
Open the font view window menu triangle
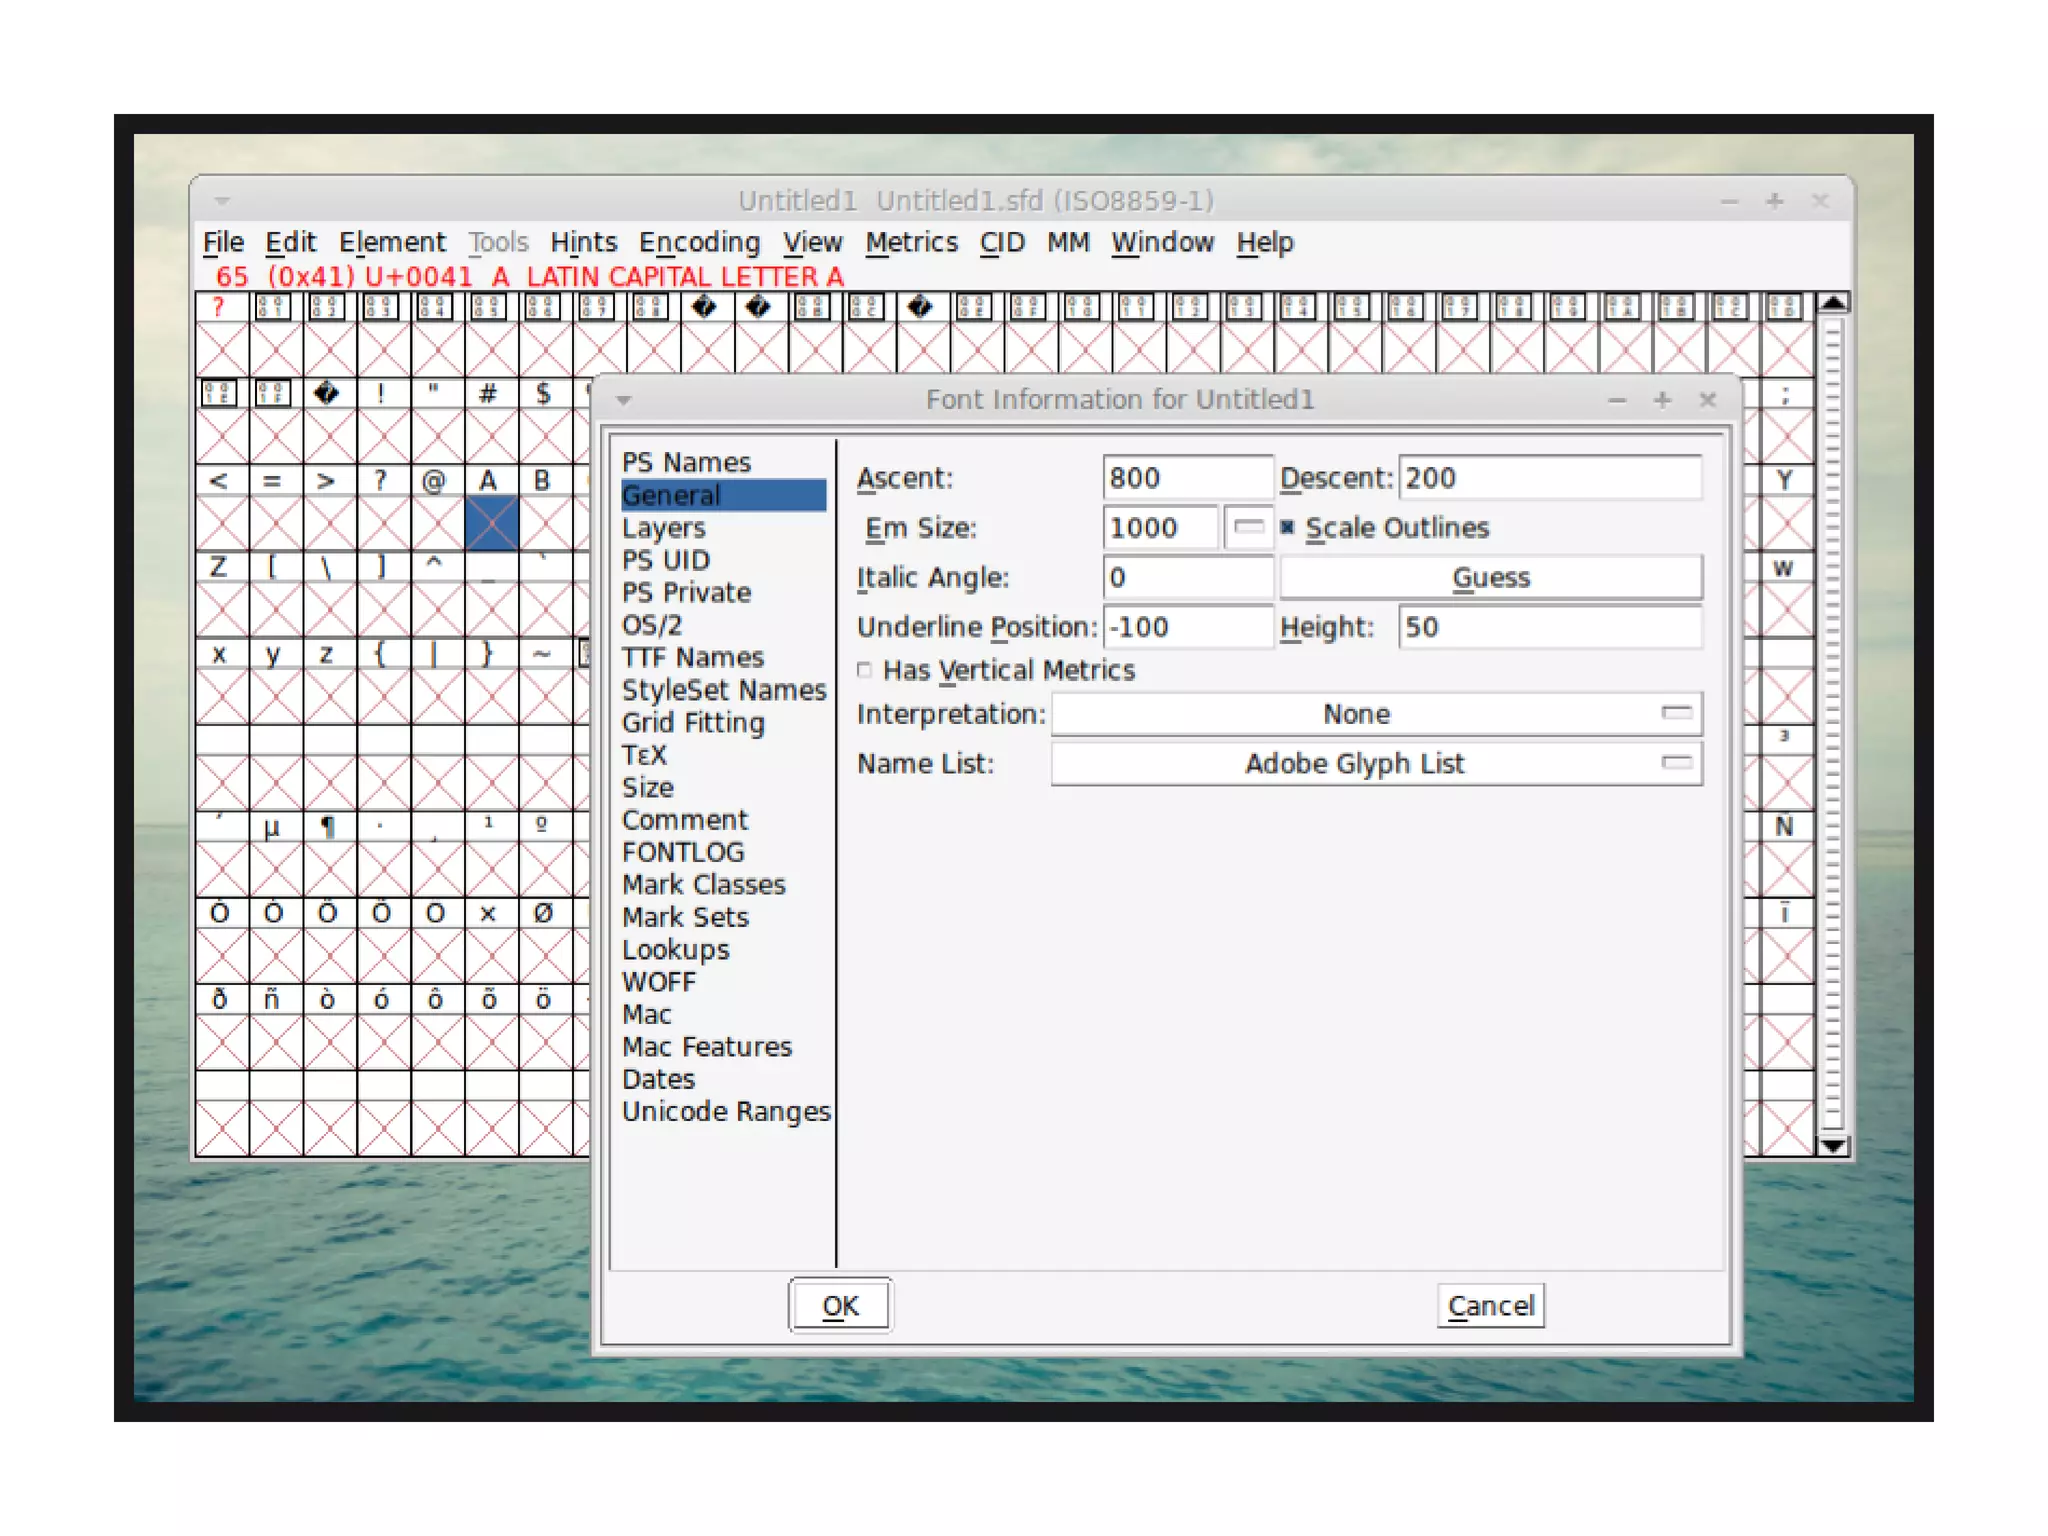tap(222, 201)
